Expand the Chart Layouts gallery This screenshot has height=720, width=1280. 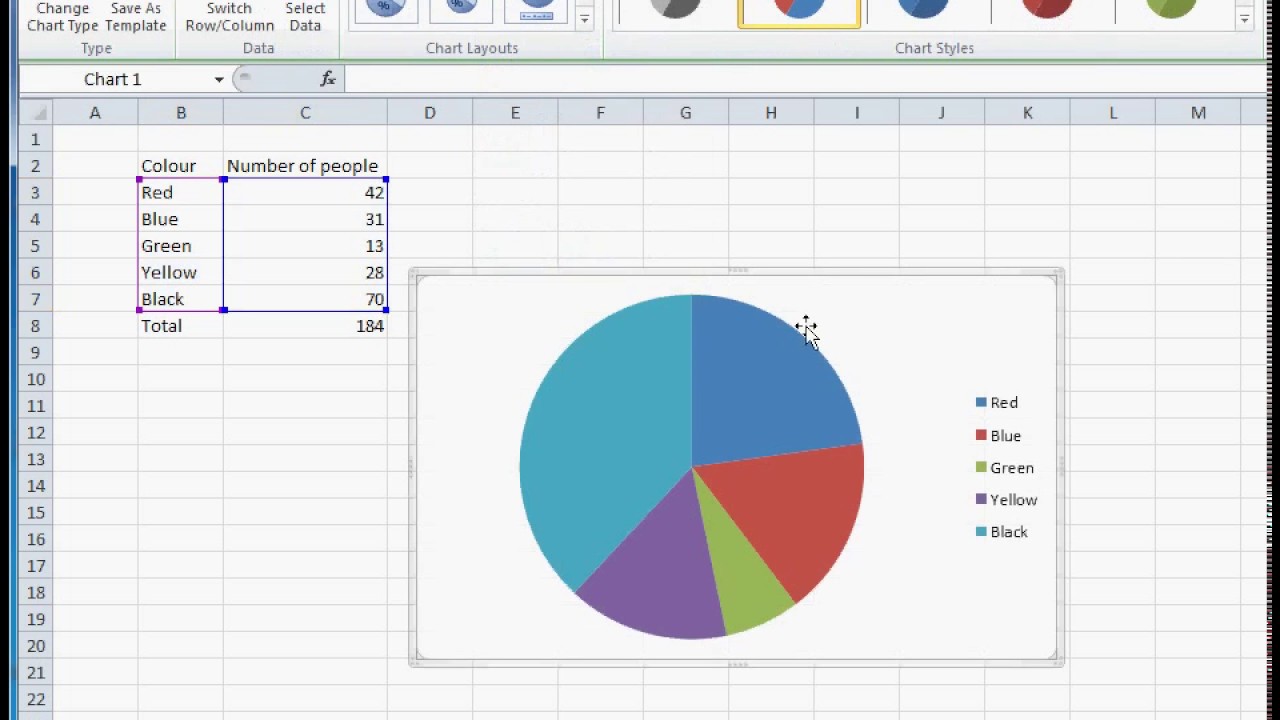[584, 19]
